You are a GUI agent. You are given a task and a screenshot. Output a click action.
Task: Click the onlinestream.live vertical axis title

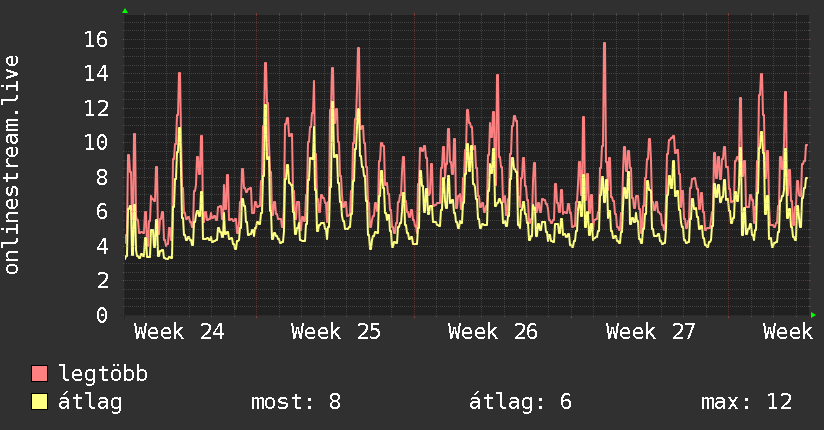tap(11, 165)
